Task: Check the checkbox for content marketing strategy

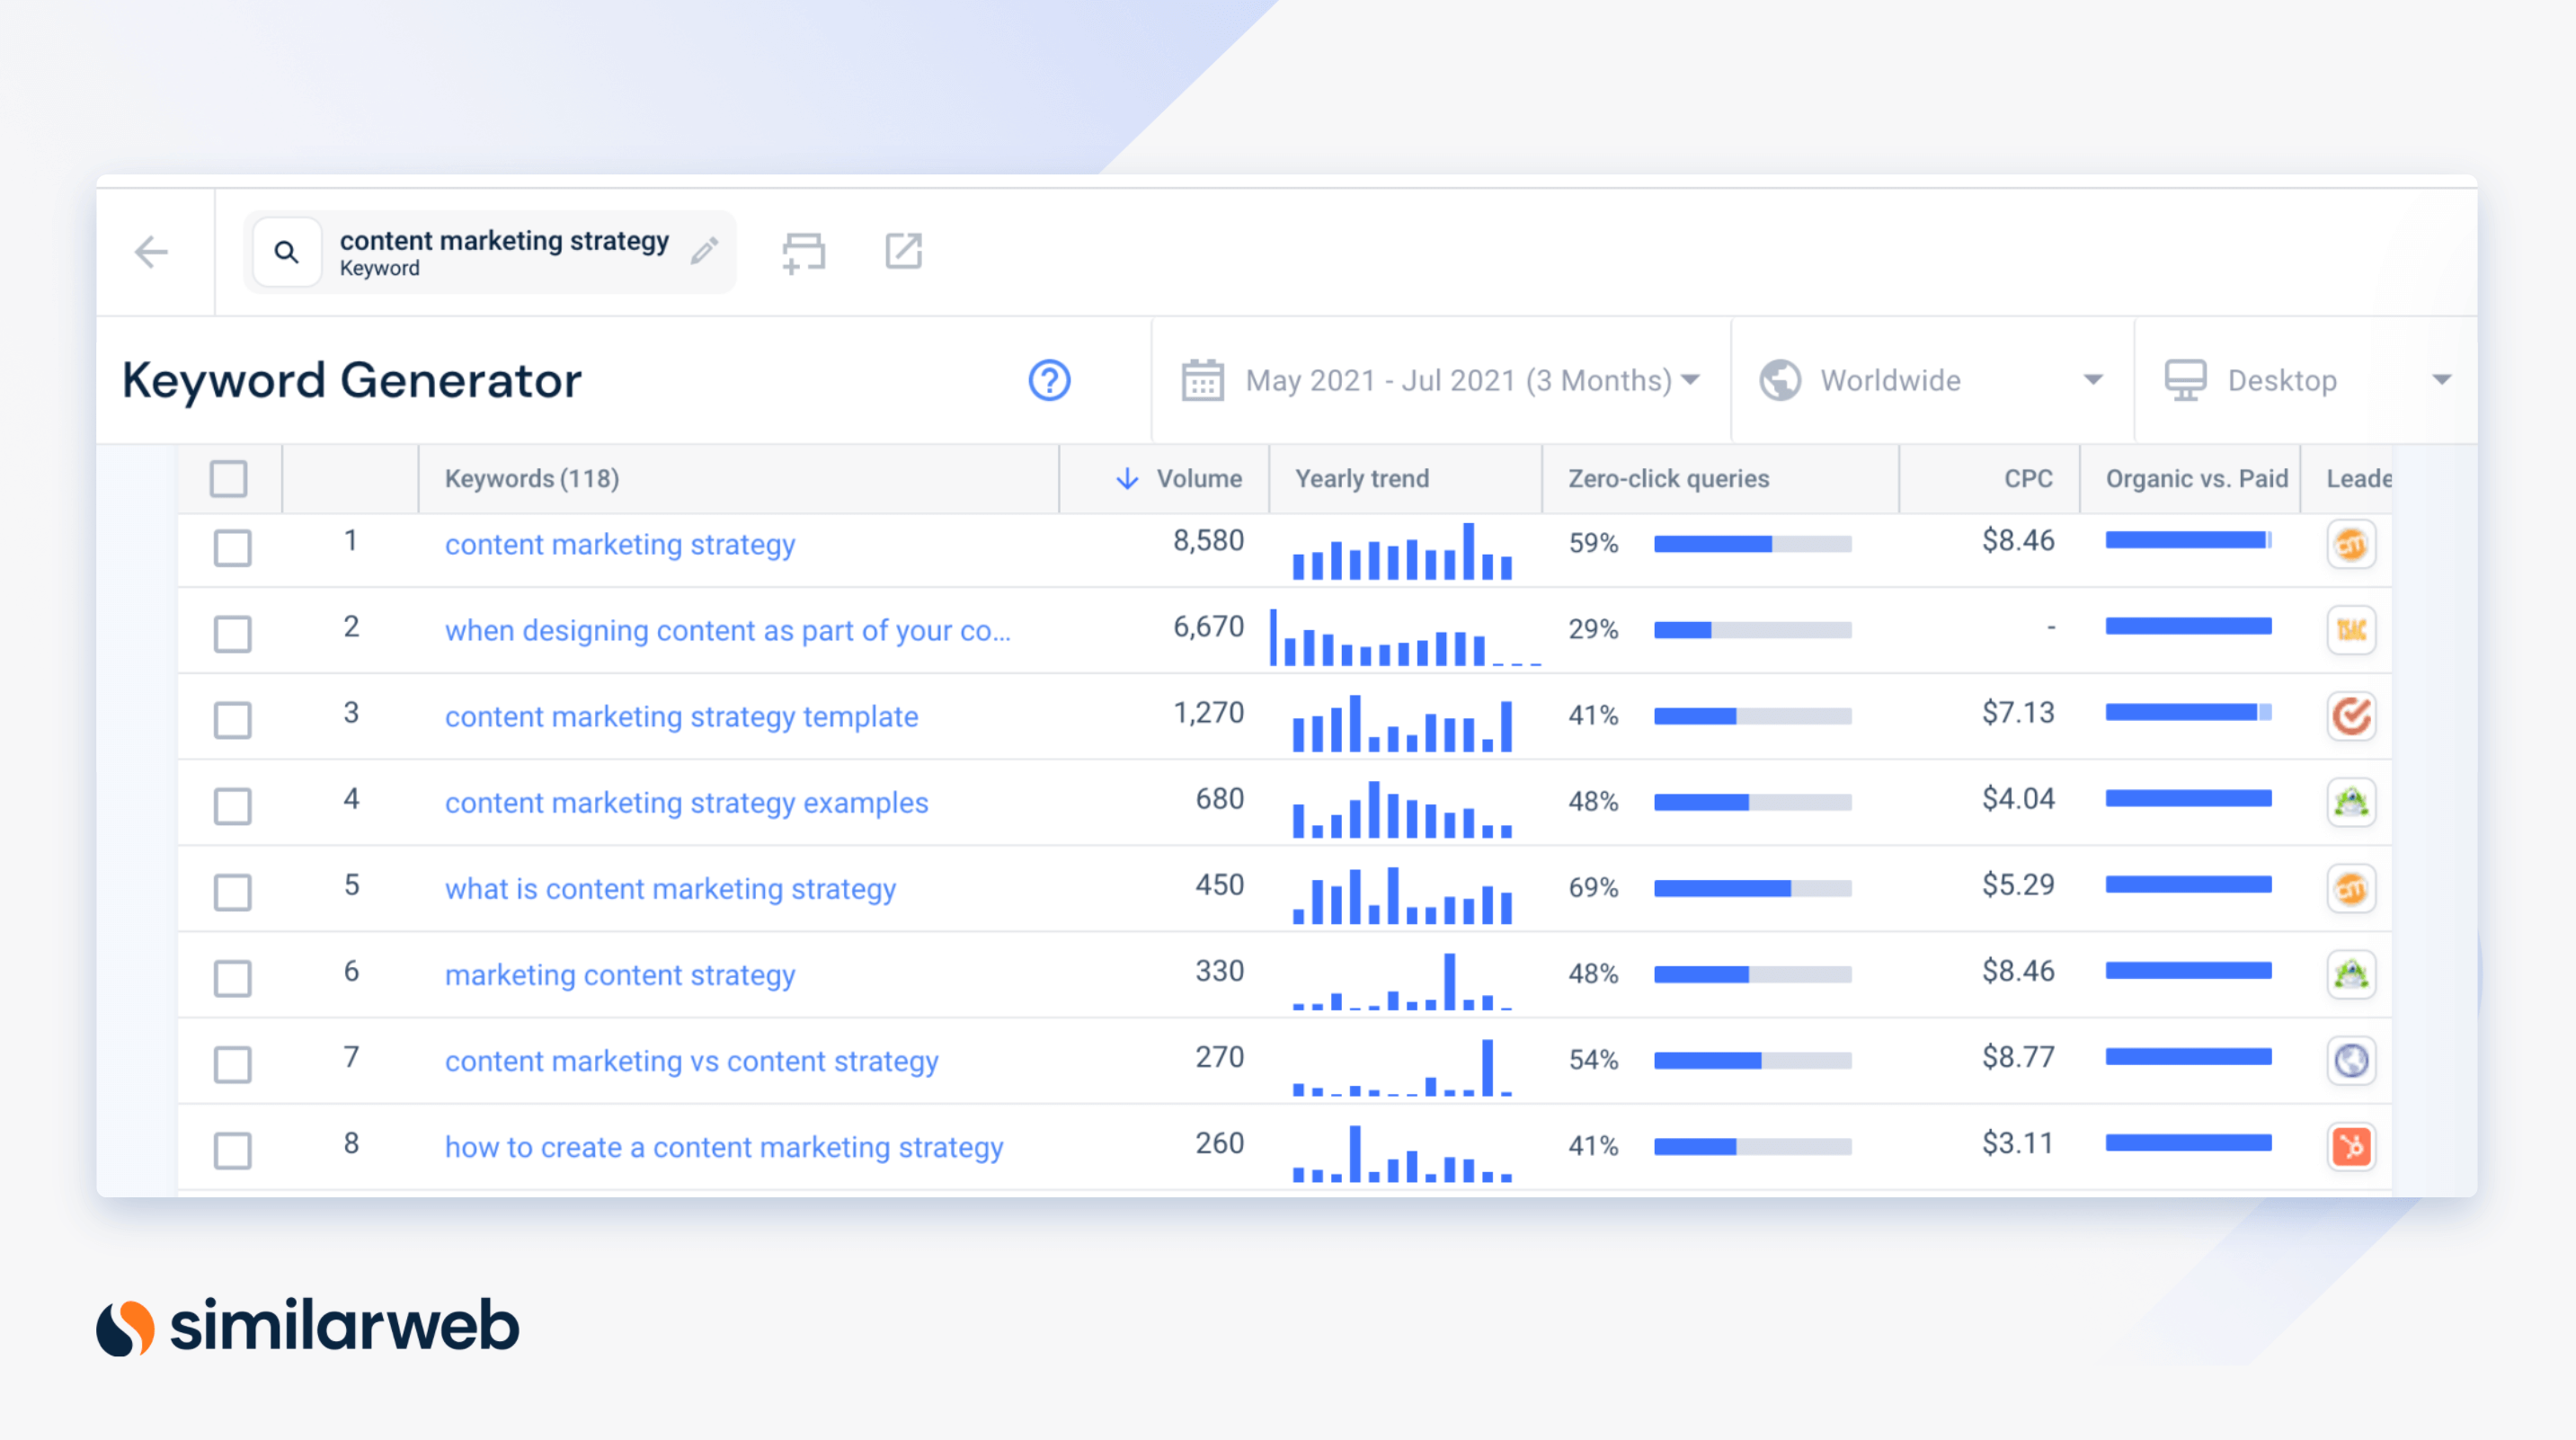Action: click(x=231, y=546)
